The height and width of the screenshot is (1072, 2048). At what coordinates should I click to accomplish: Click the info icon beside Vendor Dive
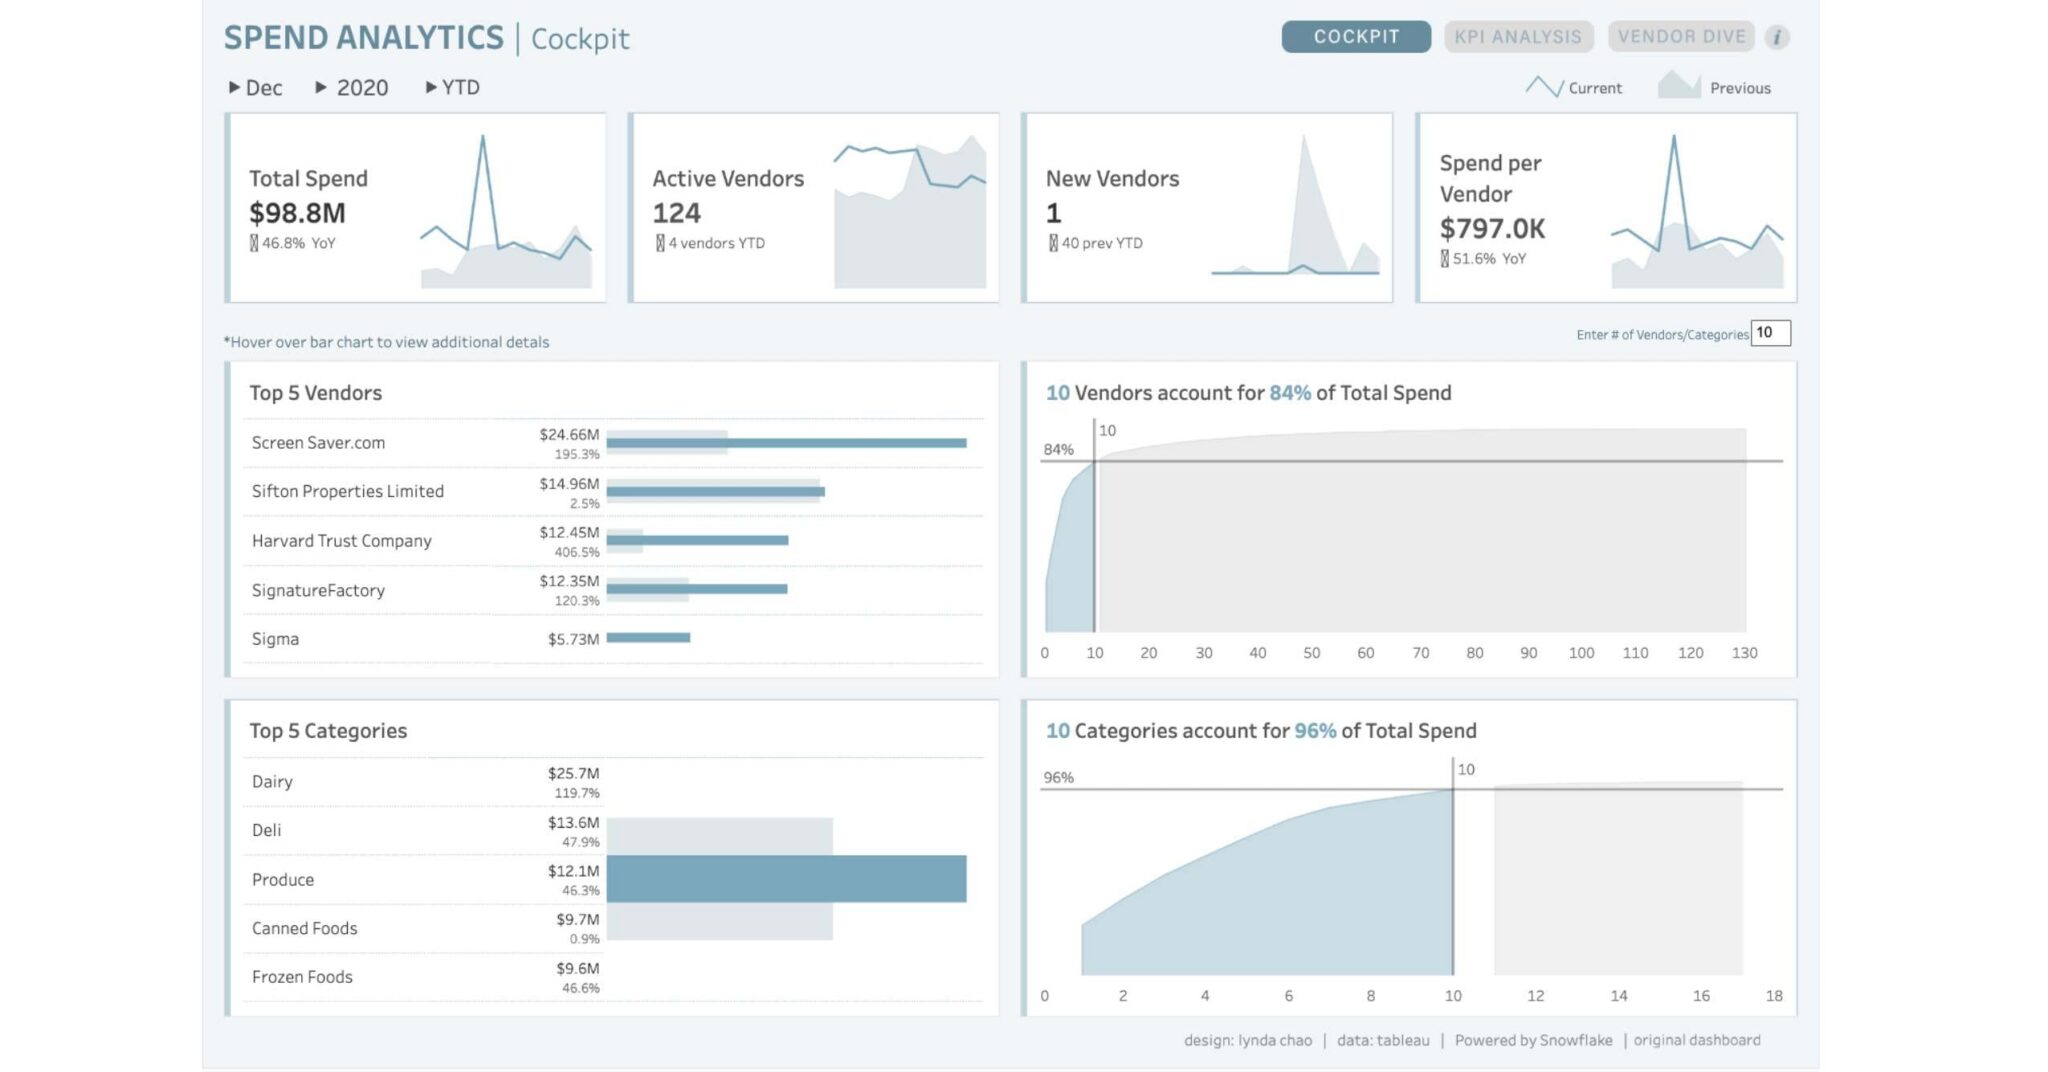1776,37
